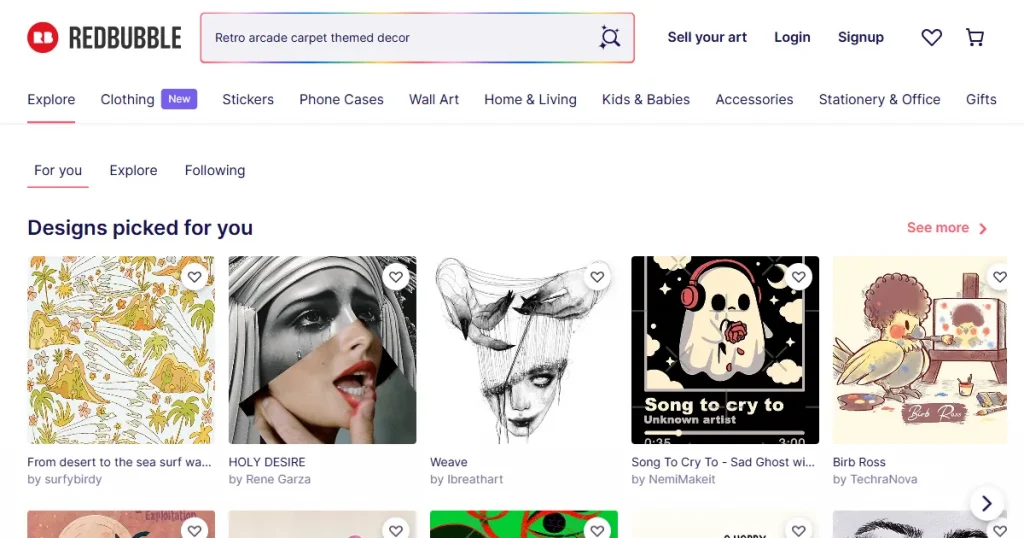This screenshot has height=538, width=1024.
Task: Favorite the surf wave design by surfybirdy
Action: [x=195, y=277]
